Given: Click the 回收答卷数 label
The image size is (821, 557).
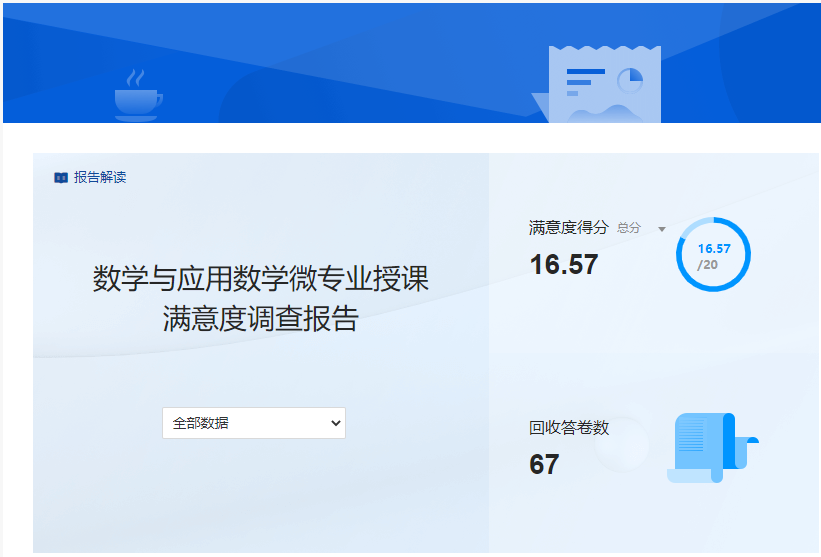Looking at the screenshot, I should [569, 428].
